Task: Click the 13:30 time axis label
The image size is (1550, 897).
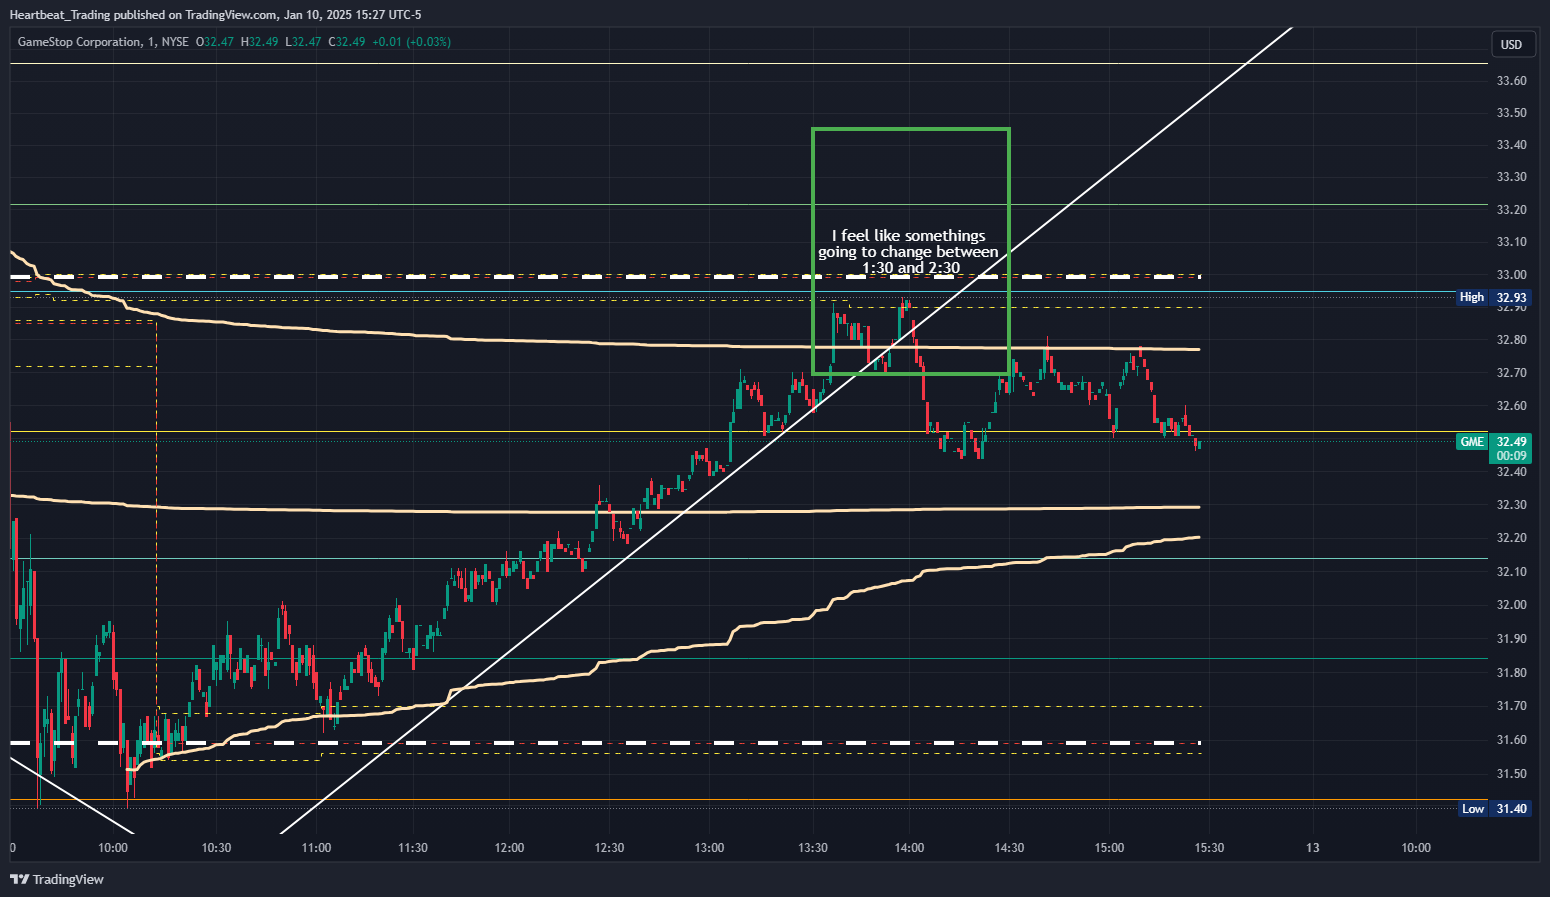Action: [x=813, y=848]
